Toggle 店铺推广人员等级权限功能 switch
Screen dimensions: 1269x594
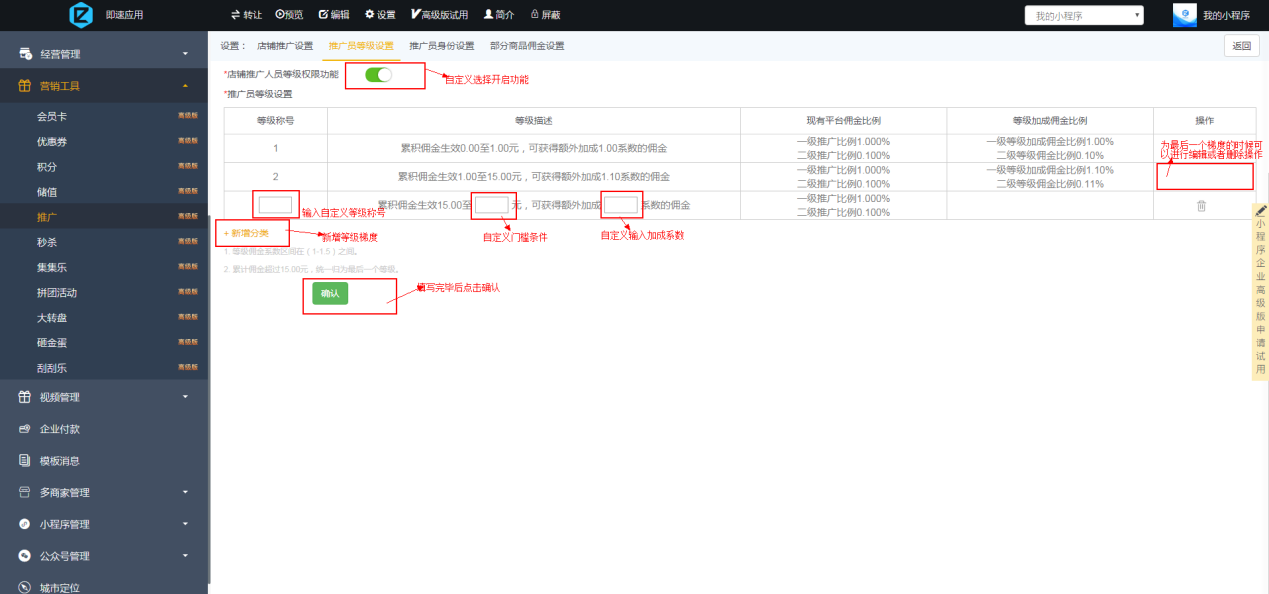click(x=378, y=75)
